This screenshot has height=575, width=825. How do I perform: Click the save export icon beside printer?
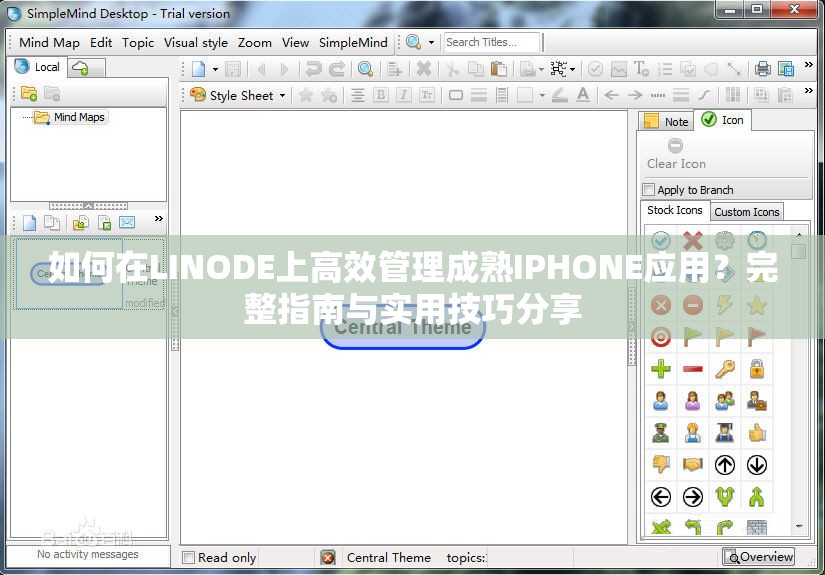click(786, 69)
